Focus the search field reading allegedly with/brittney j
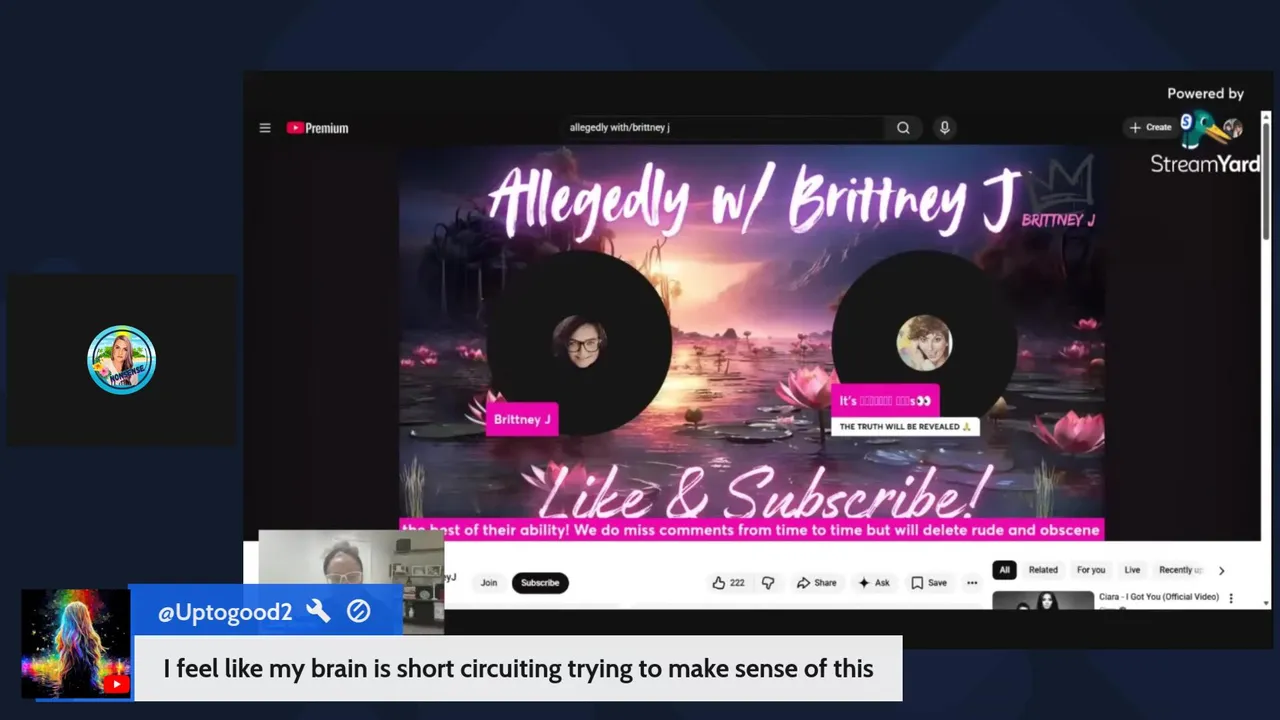 click(723, 128)
